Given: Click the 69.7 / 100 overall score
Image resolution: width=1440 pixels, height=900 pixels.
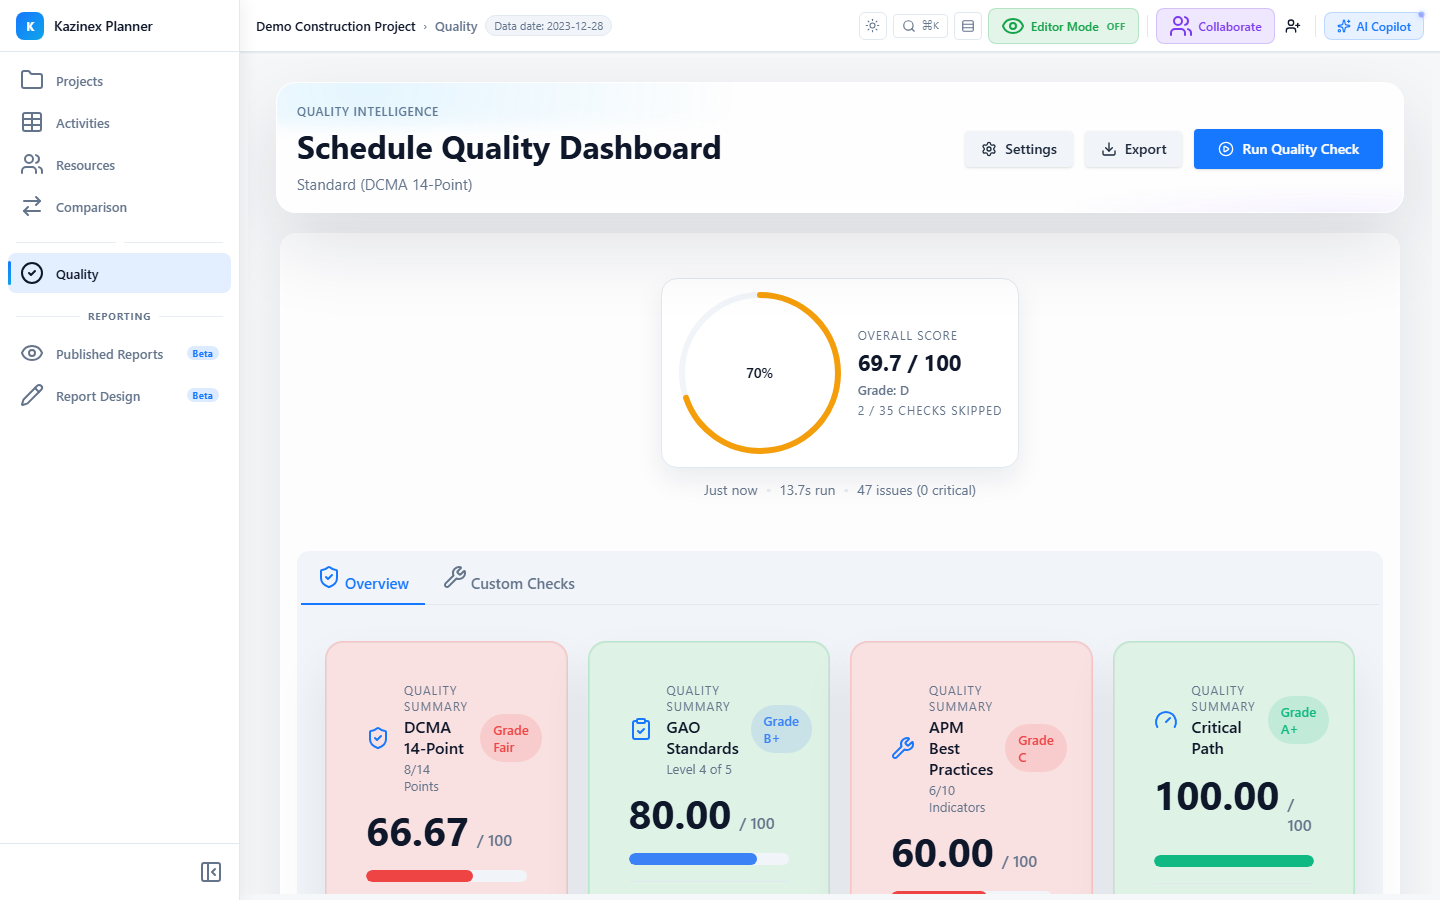Looking at the screenshot, I should coord(909,363).
